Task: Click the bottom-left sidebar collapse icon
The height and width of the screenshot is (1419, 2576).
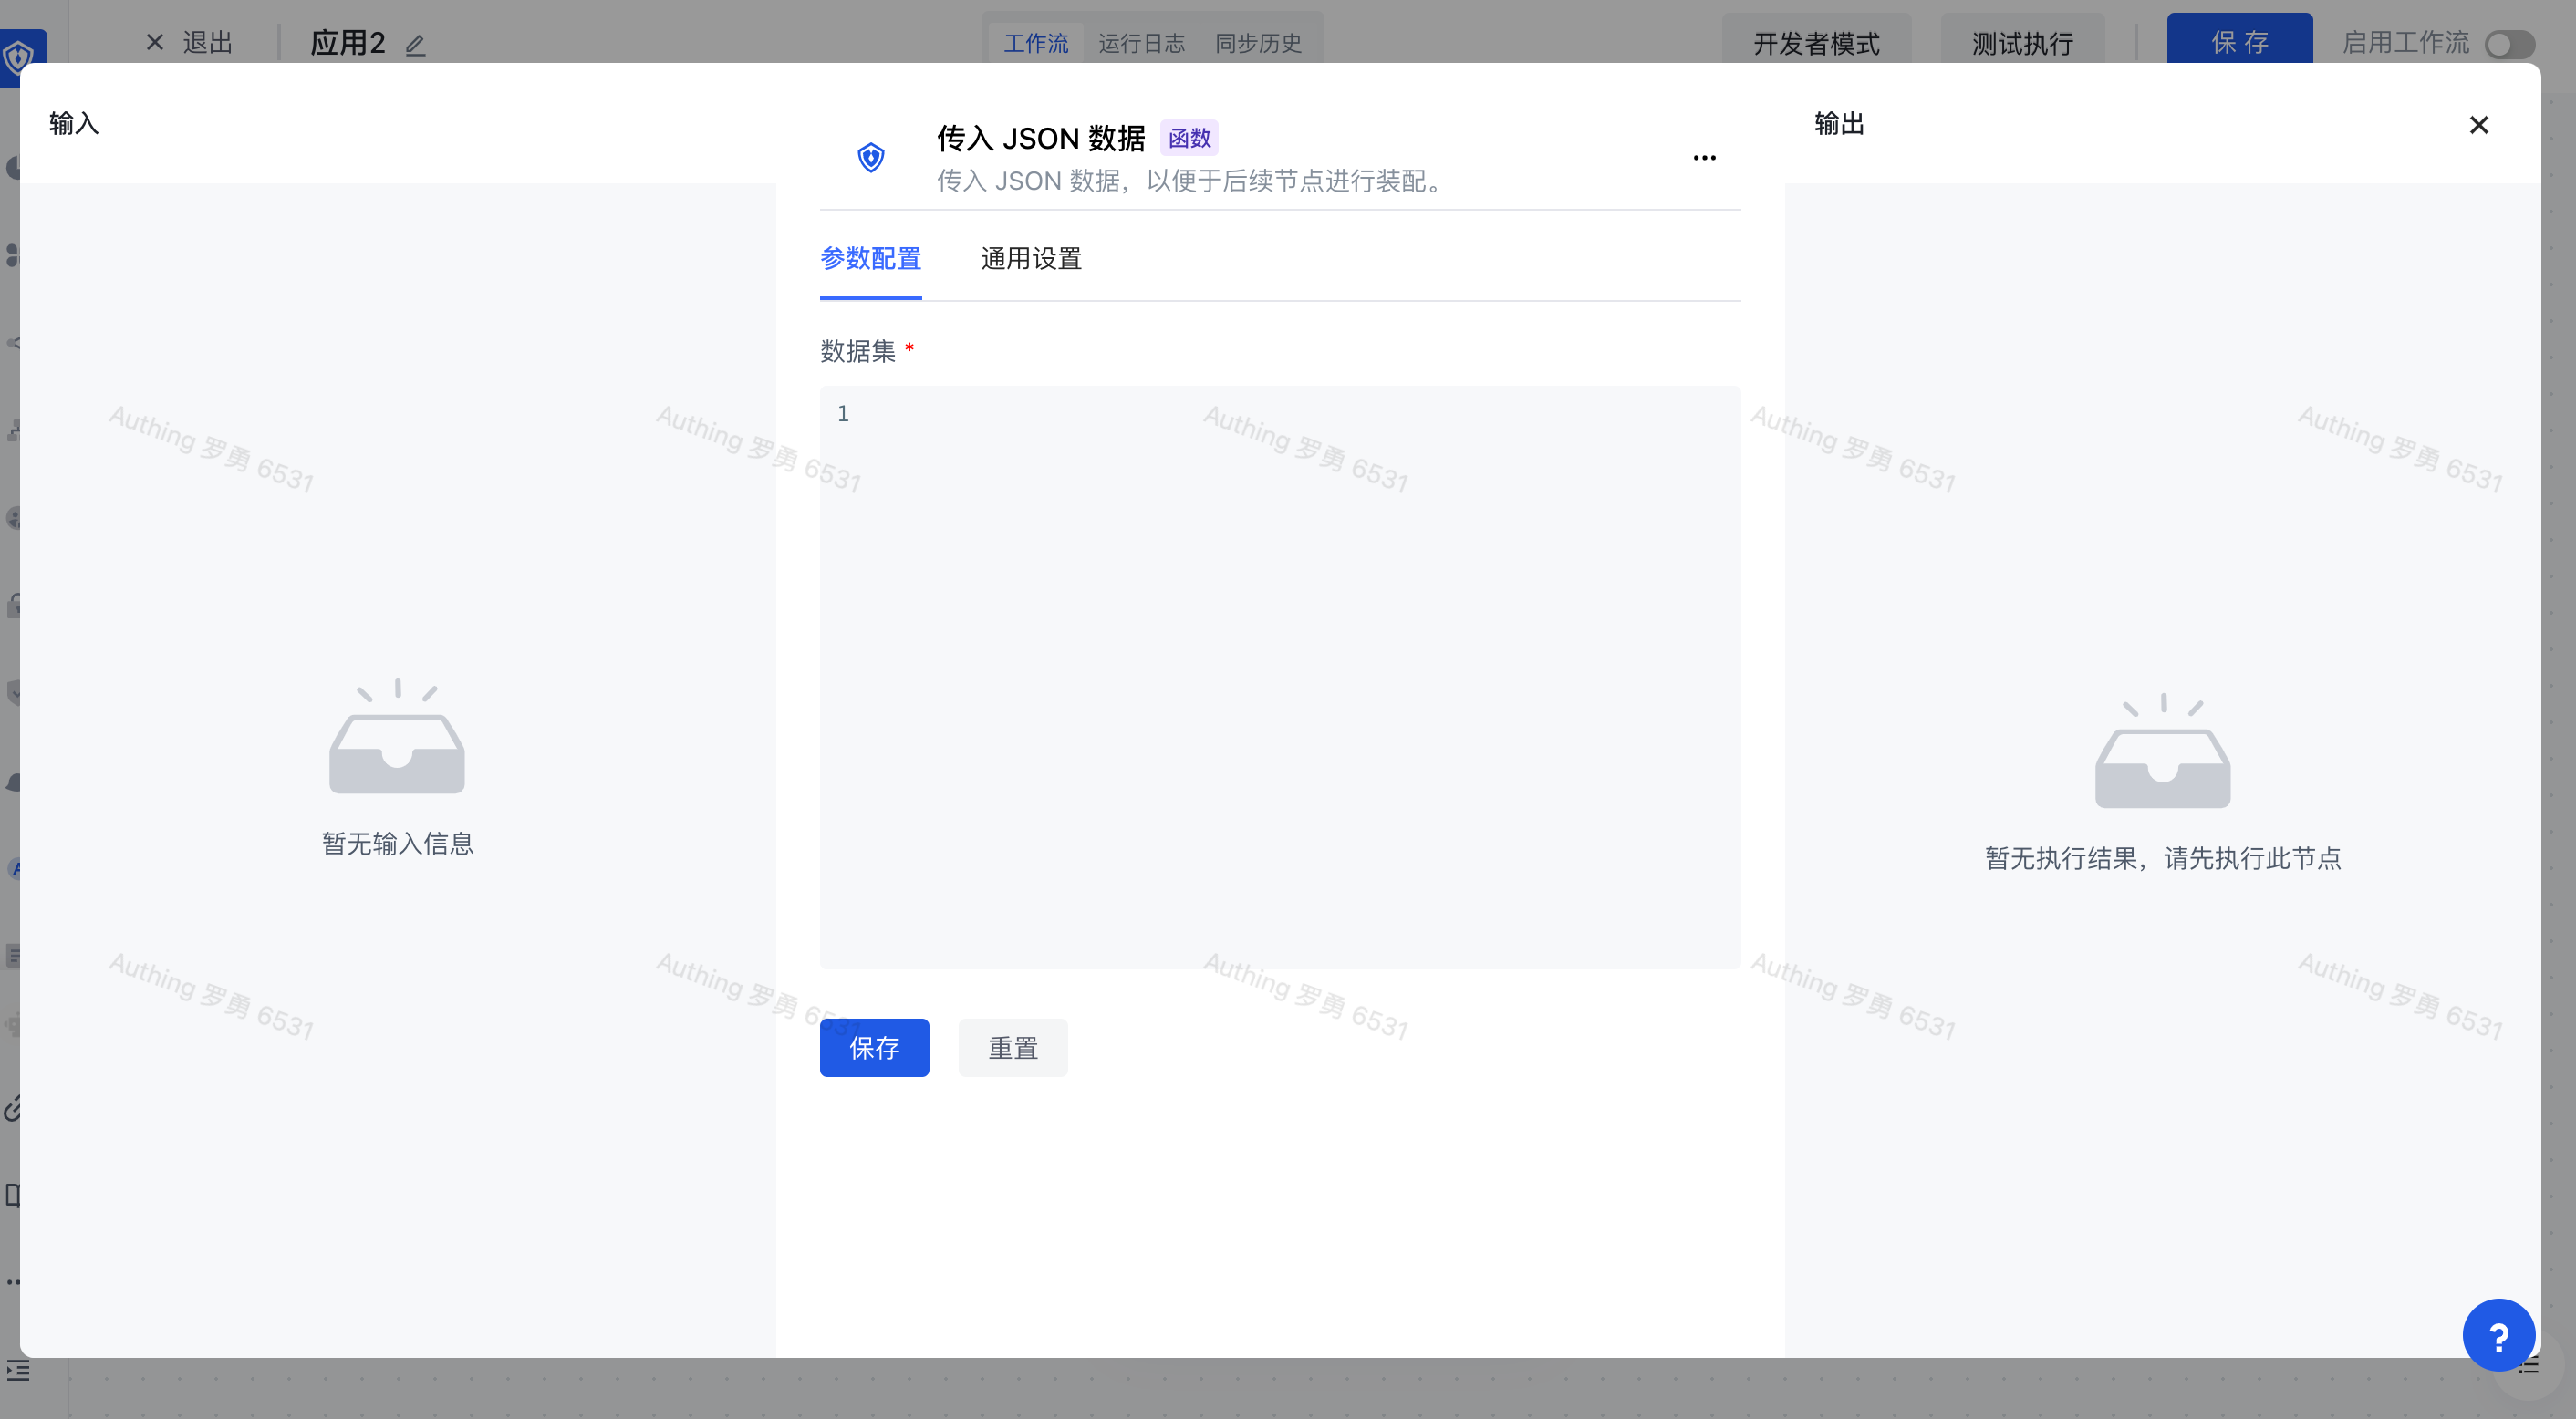Action: point(18,1370)
